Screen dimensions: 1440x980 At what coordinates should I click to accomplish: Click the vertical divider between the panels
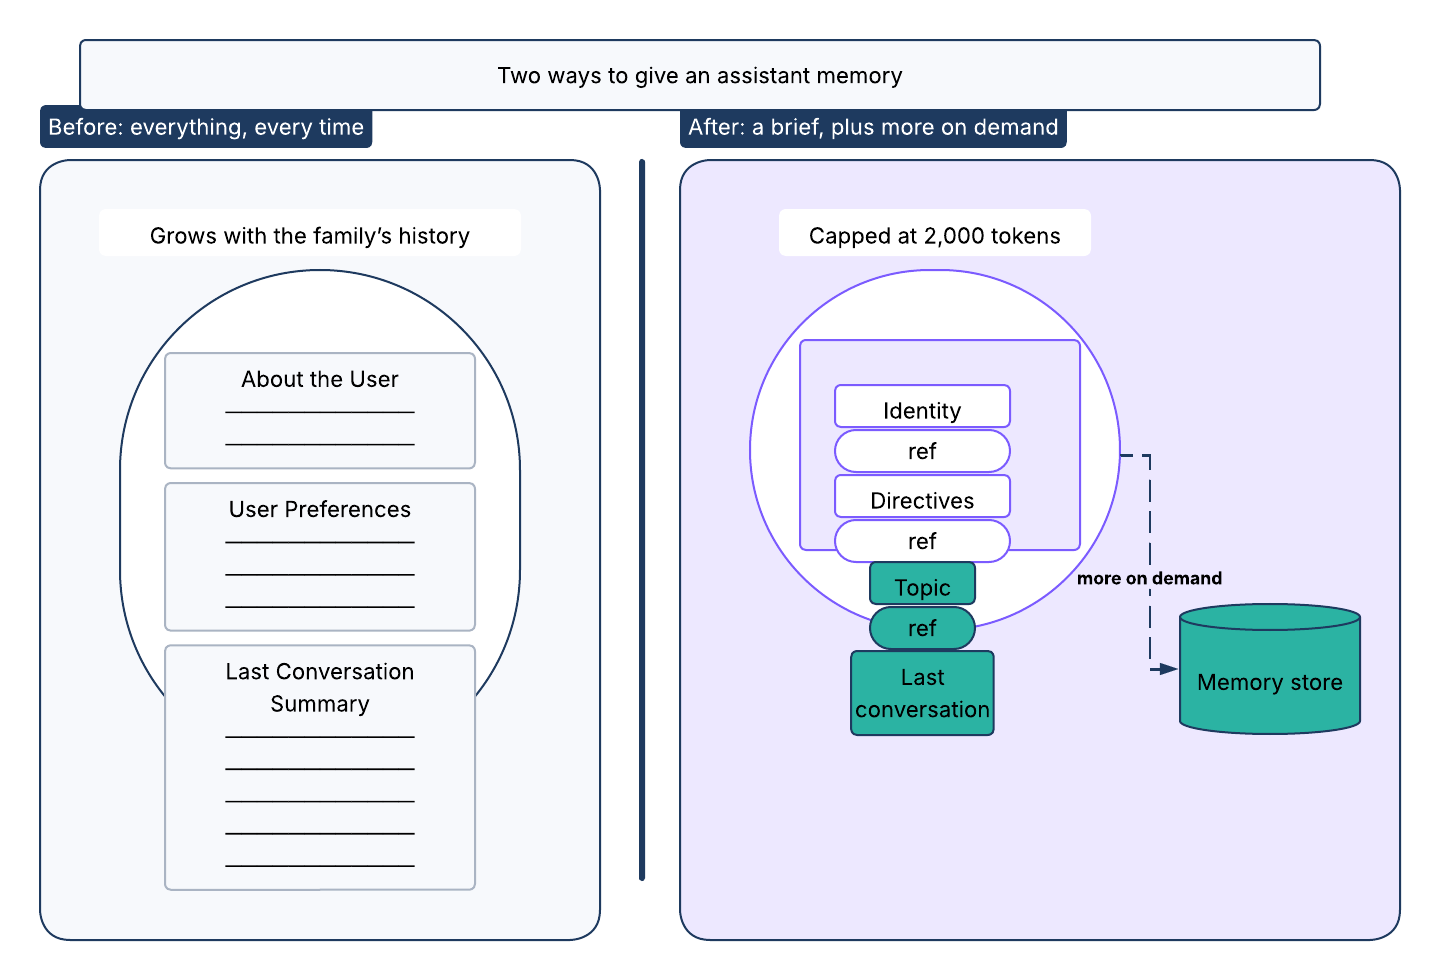(642, 520)
